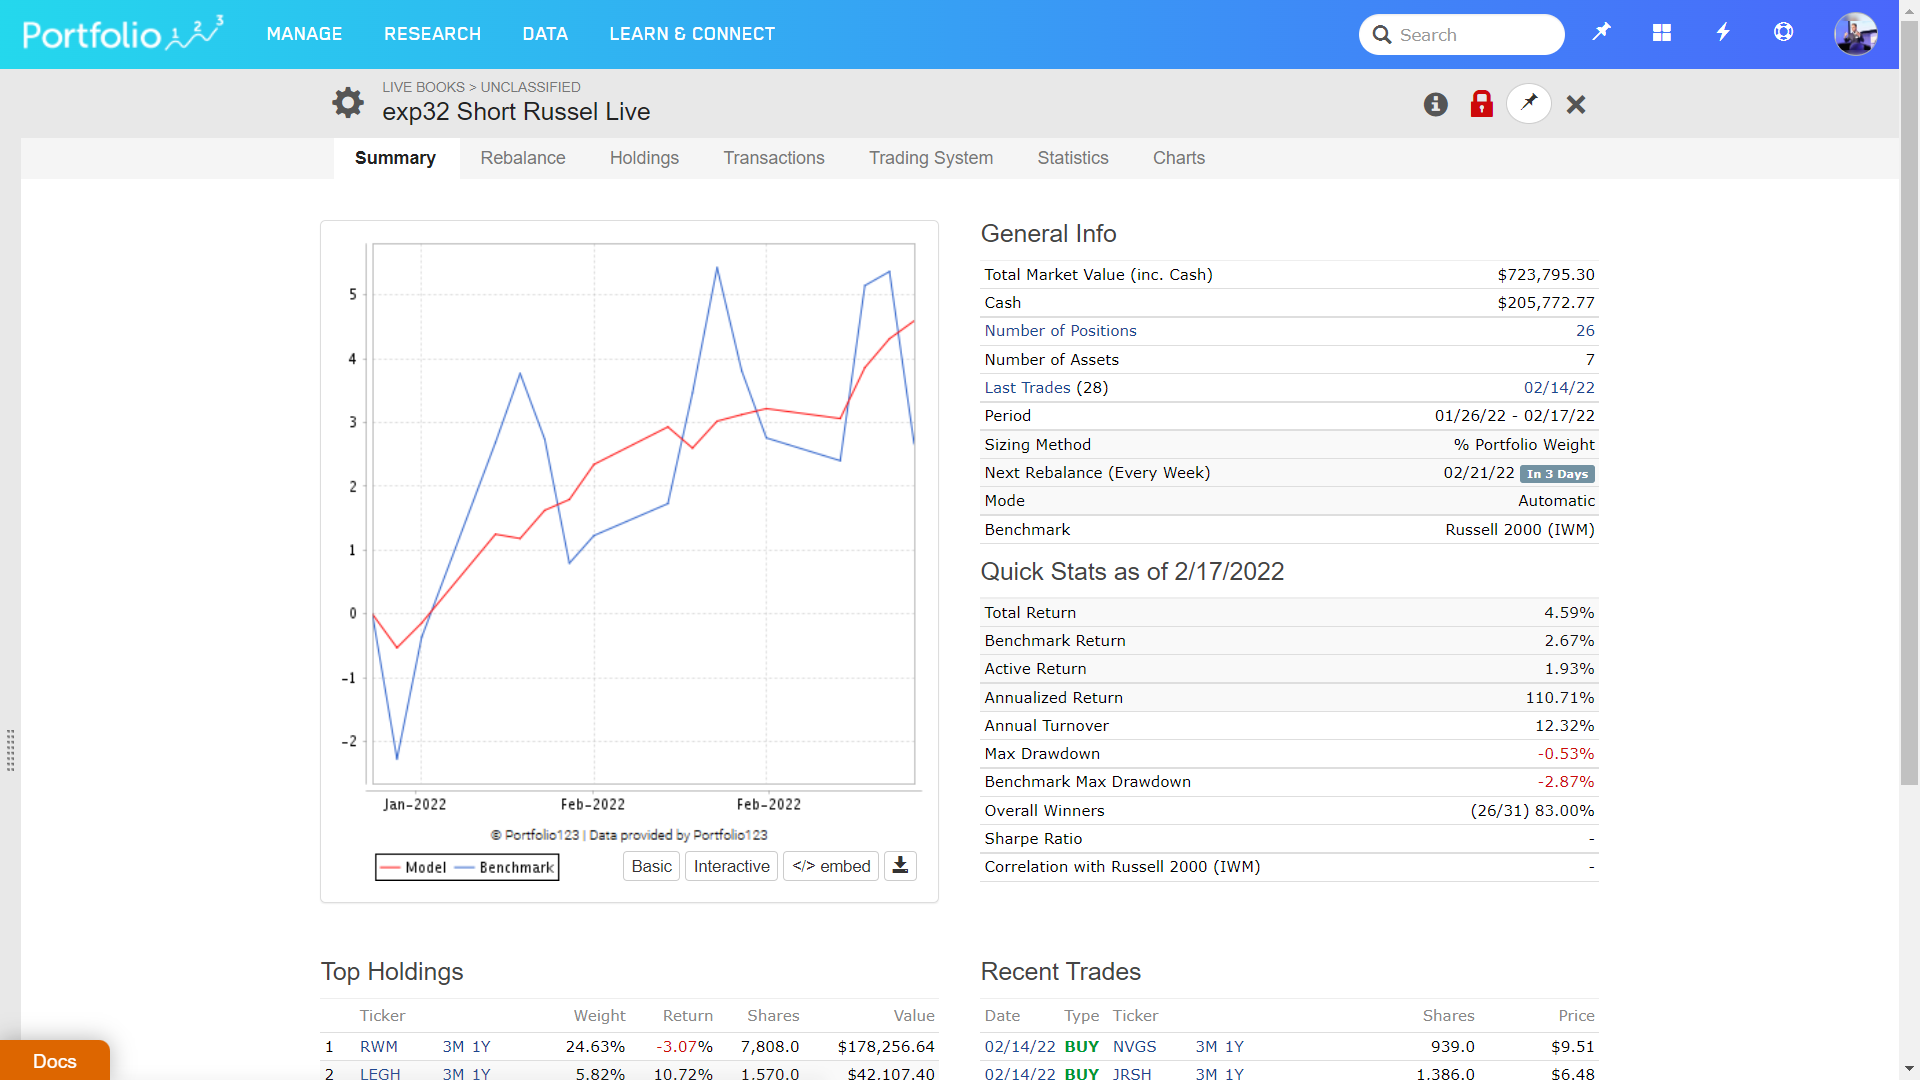Open the help lifebuoy icon in header
1920x1080 pixels.
pos(1783,33)
